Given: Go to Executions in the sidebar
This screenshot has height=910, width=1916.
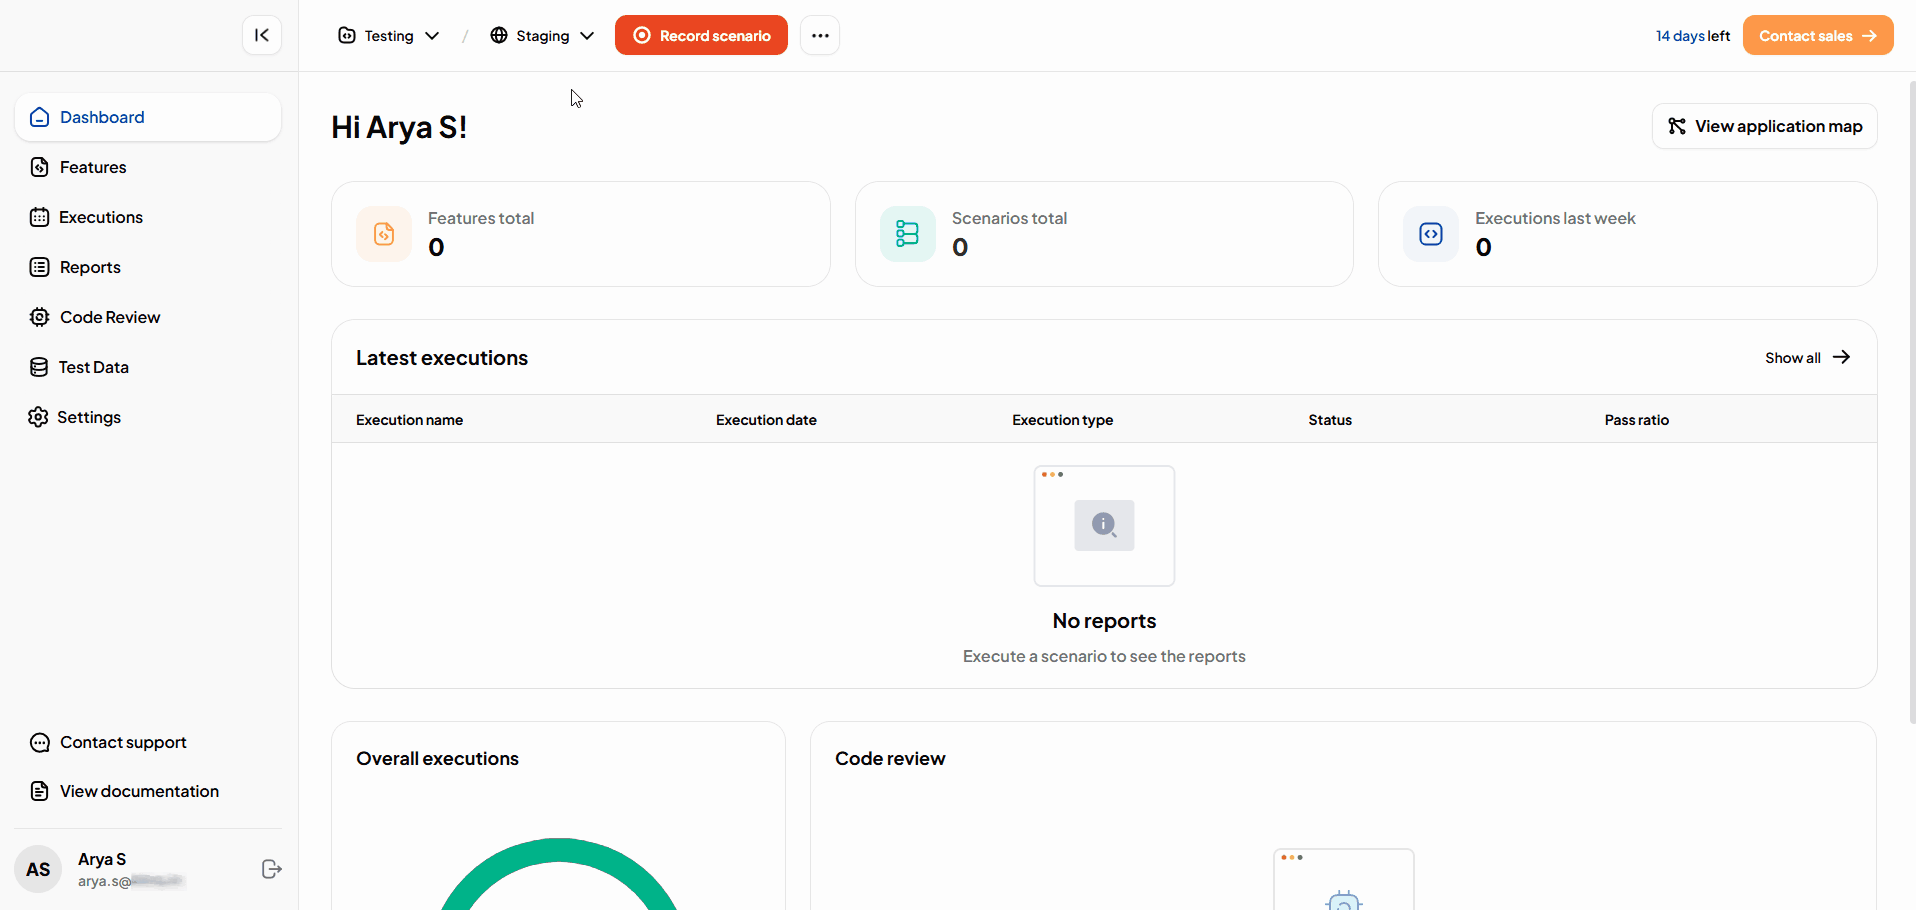Looking at the screenshot, I should [x=100, y=217].
